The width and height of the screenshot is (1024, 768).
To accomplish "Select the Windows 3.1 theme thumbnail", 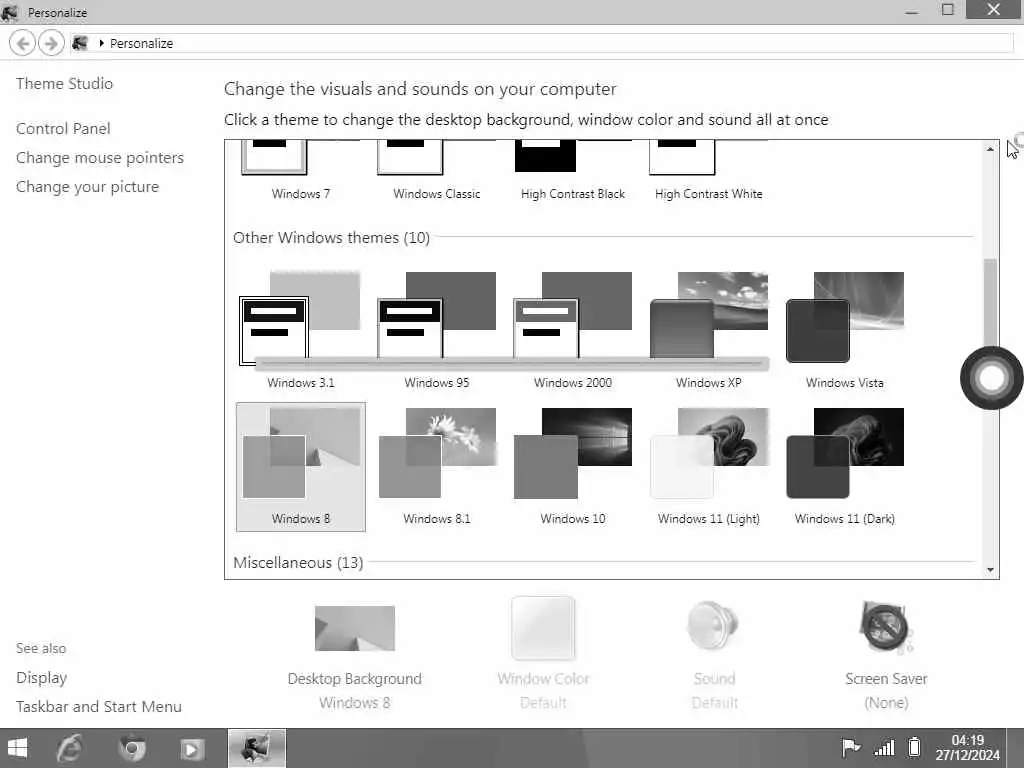I will 300,318.
